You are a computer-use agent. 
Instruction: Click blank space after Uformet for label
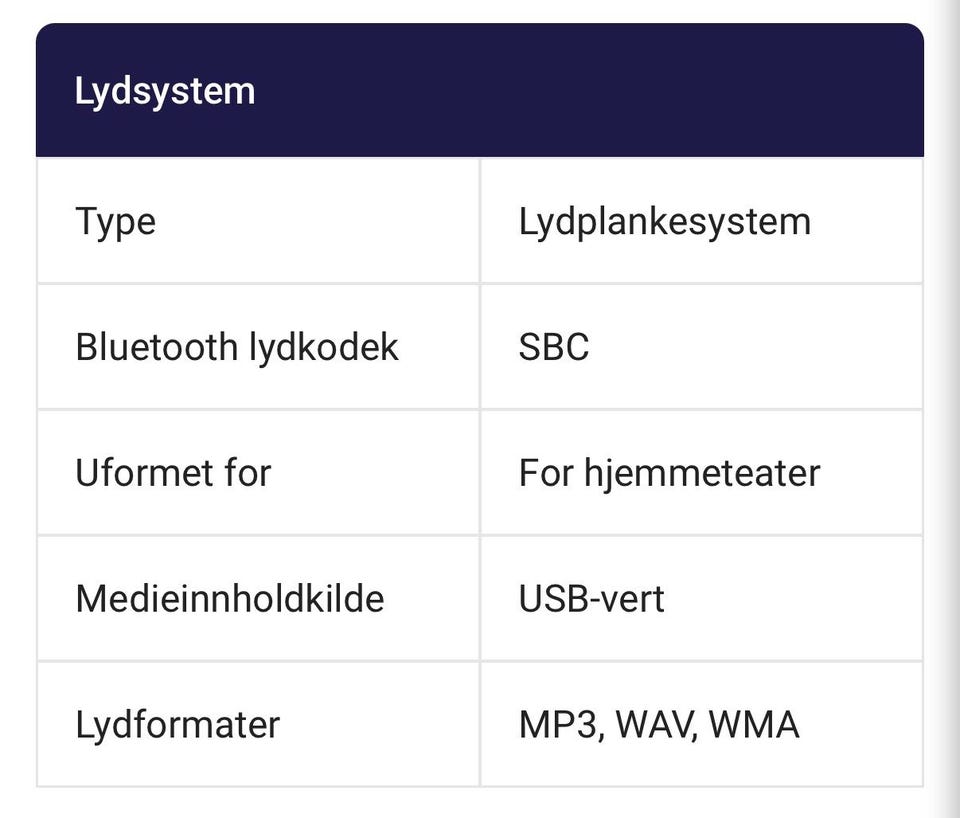click(x=373, y=473)
